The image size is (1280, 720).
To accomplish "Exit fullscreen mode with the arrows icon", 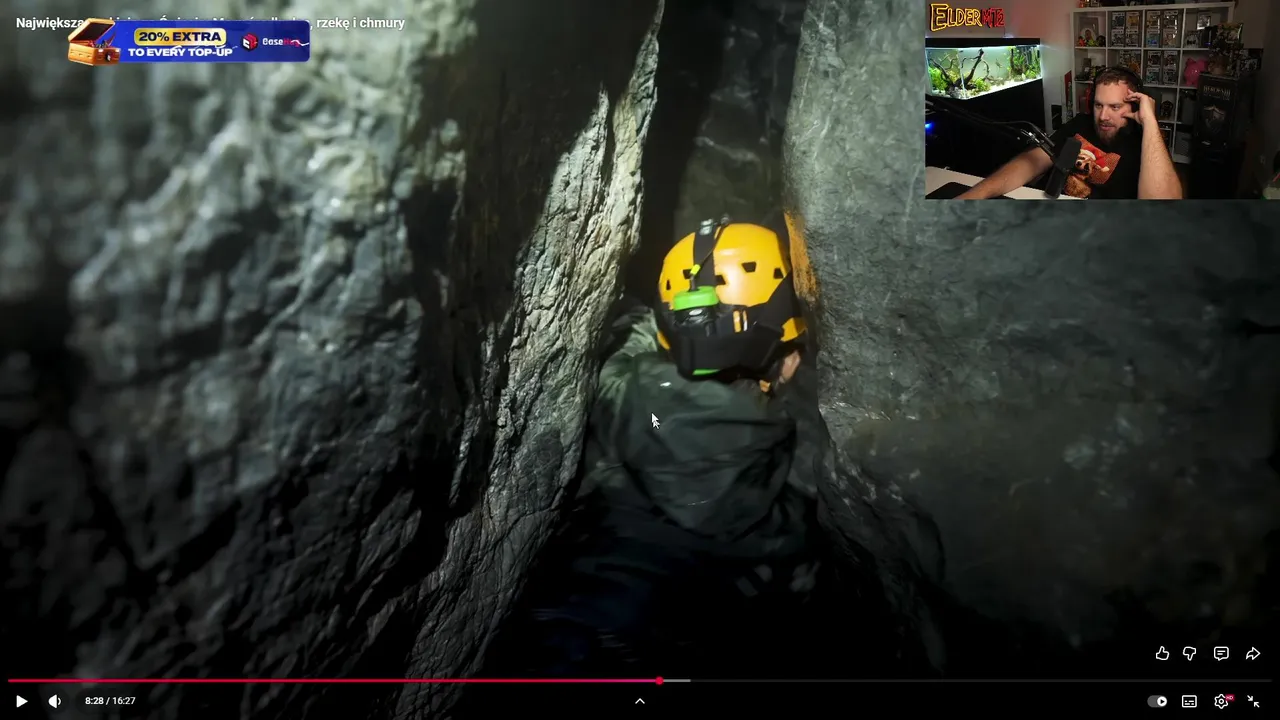I will pyautogui.click(x=1253, y=701).
